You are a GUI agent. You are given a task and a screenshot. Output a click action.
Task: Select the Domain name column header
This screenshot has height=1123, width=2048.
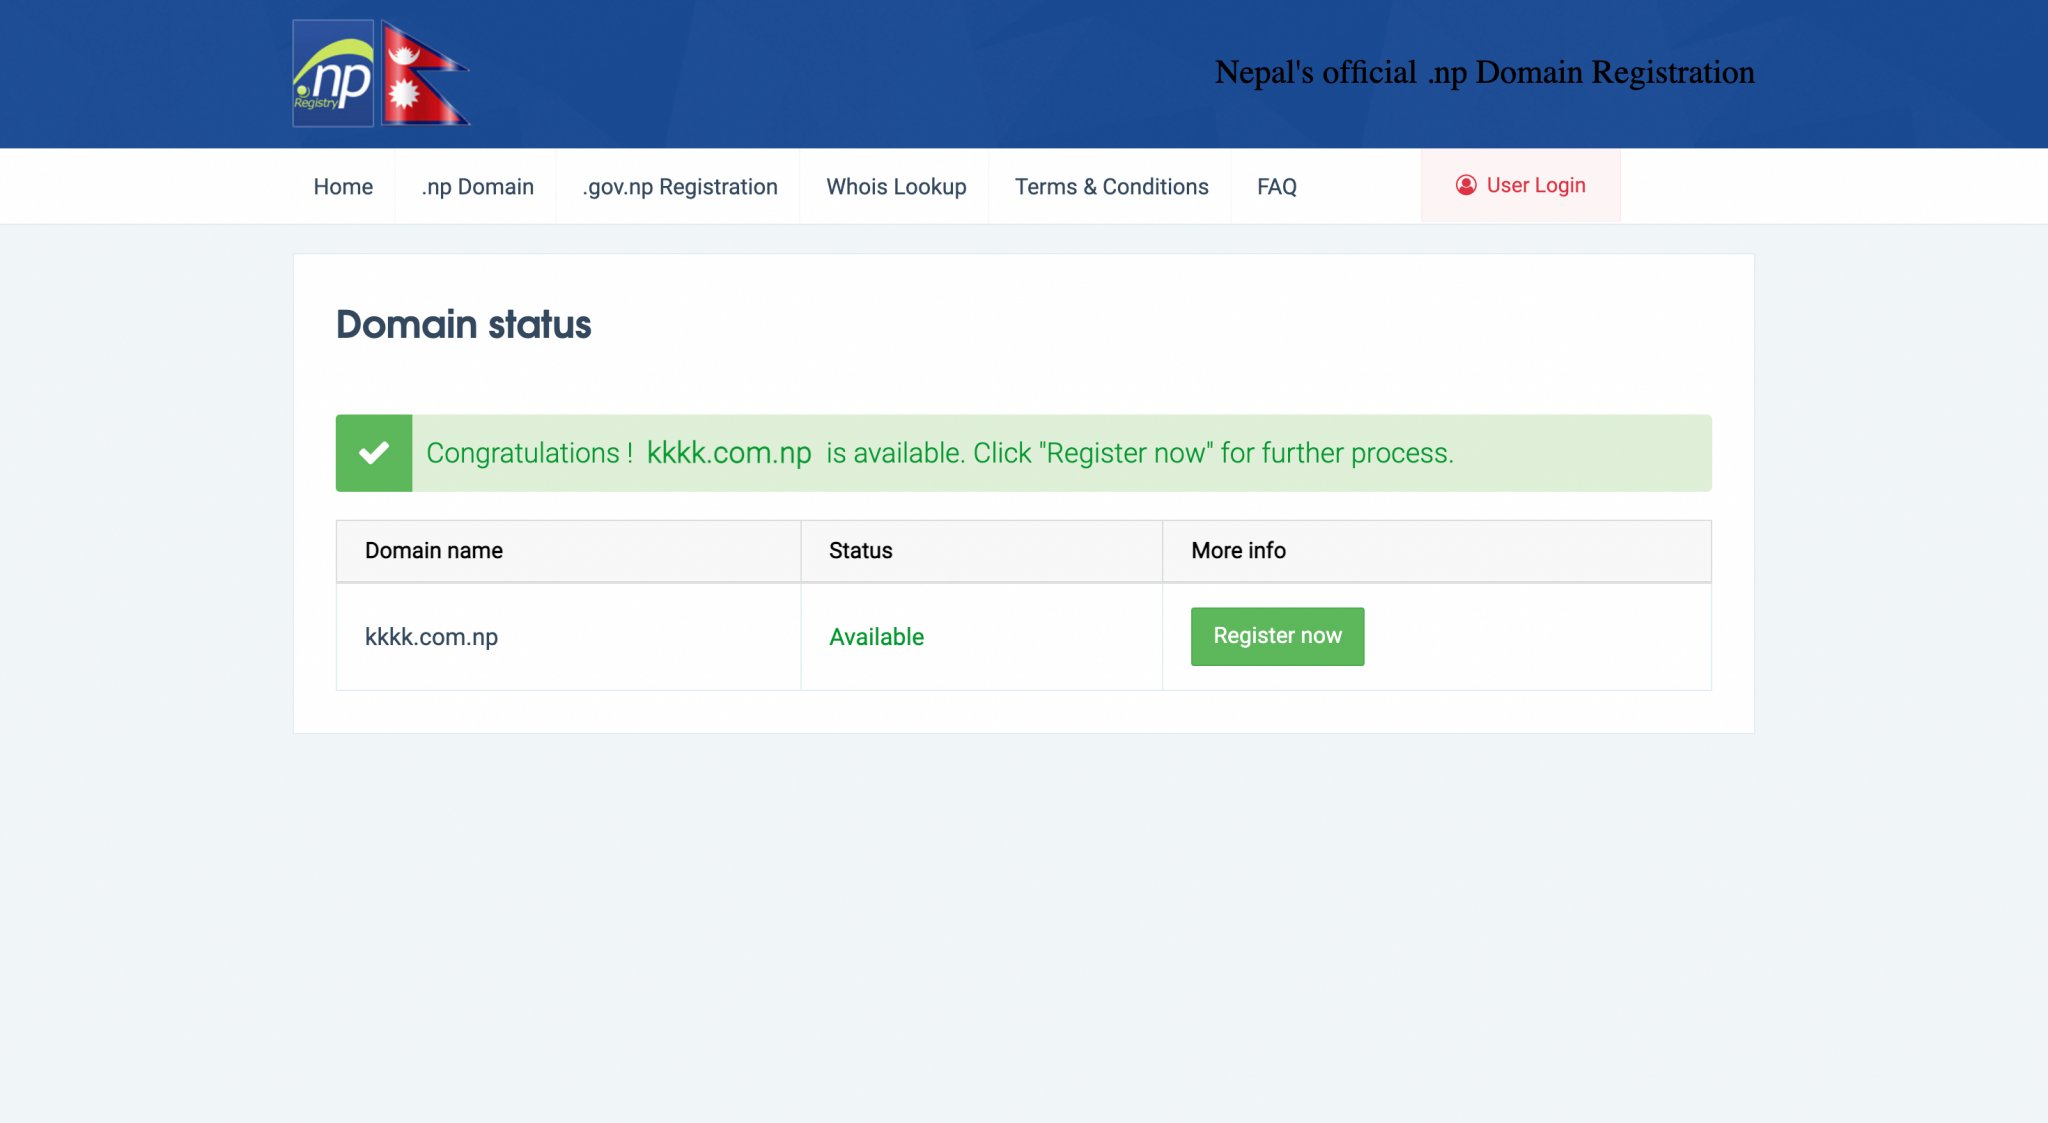pyautogui.click(x=433, y=550)
